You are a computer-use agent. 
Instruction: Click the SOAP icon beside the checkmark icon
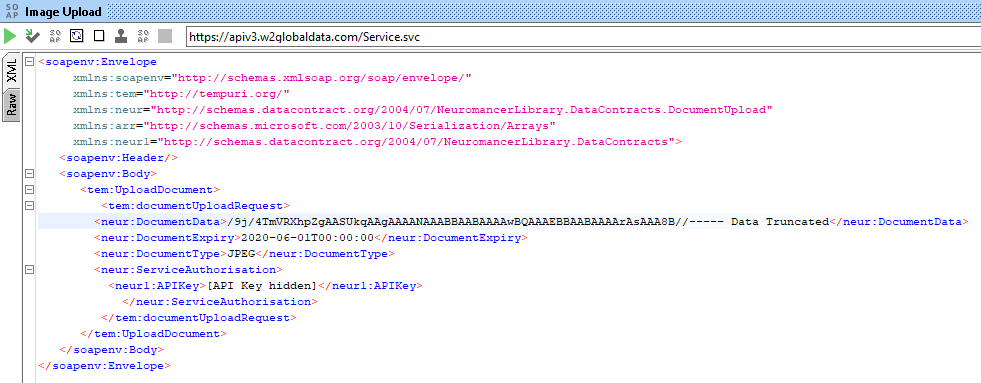(55, 36)
